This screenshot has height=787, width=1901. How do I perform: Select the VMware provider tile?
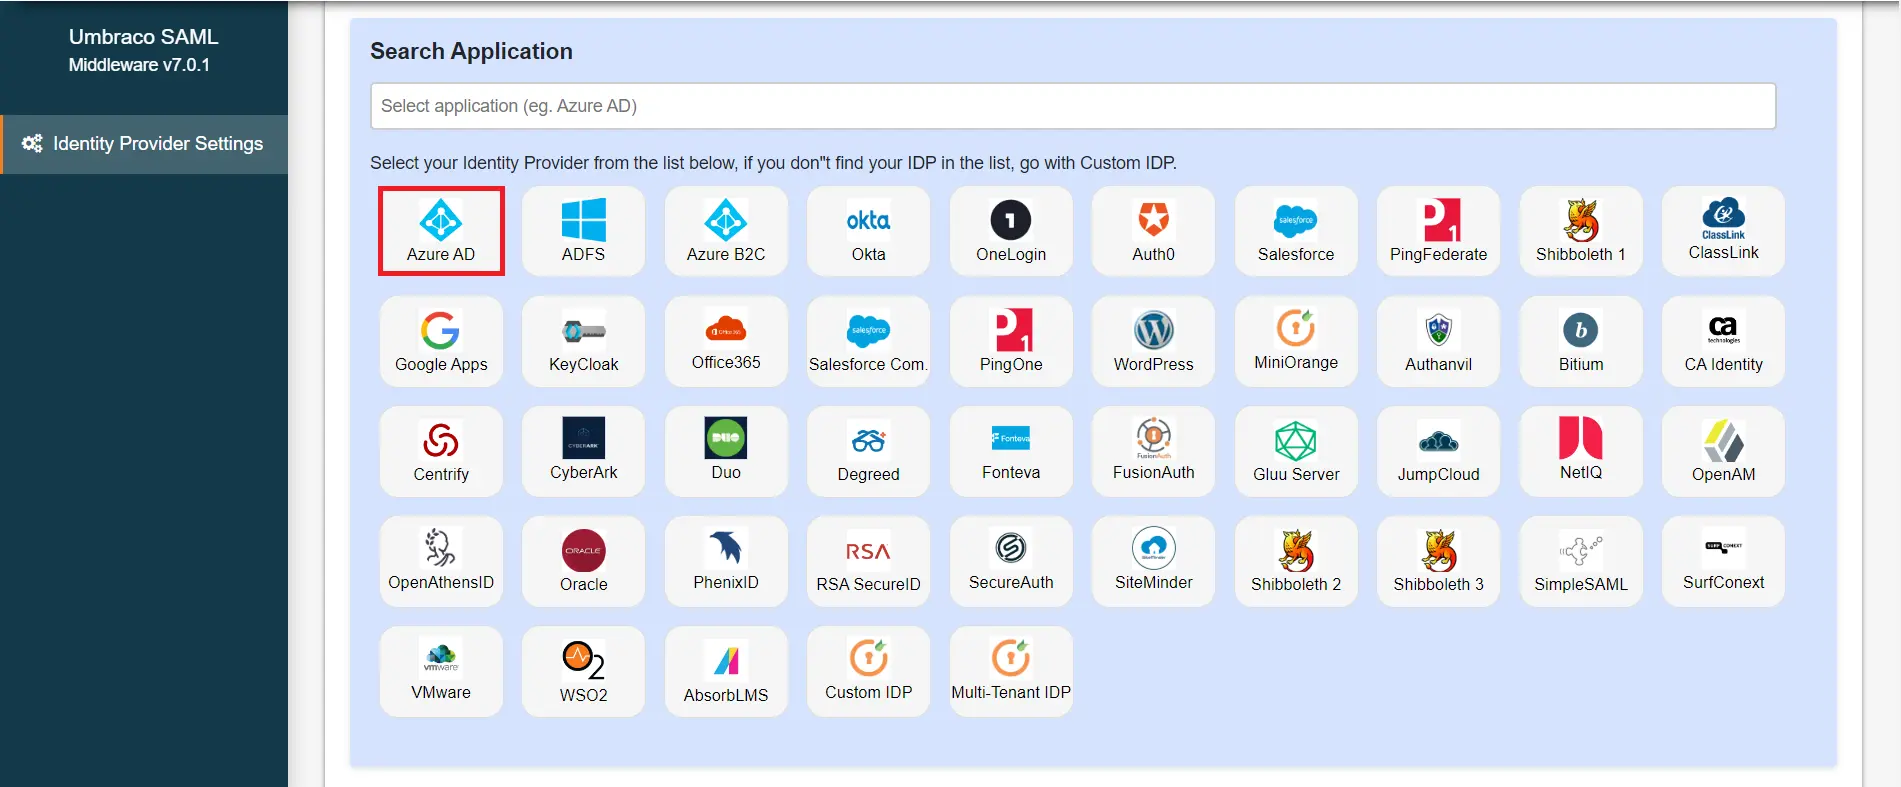click(441, 671)
